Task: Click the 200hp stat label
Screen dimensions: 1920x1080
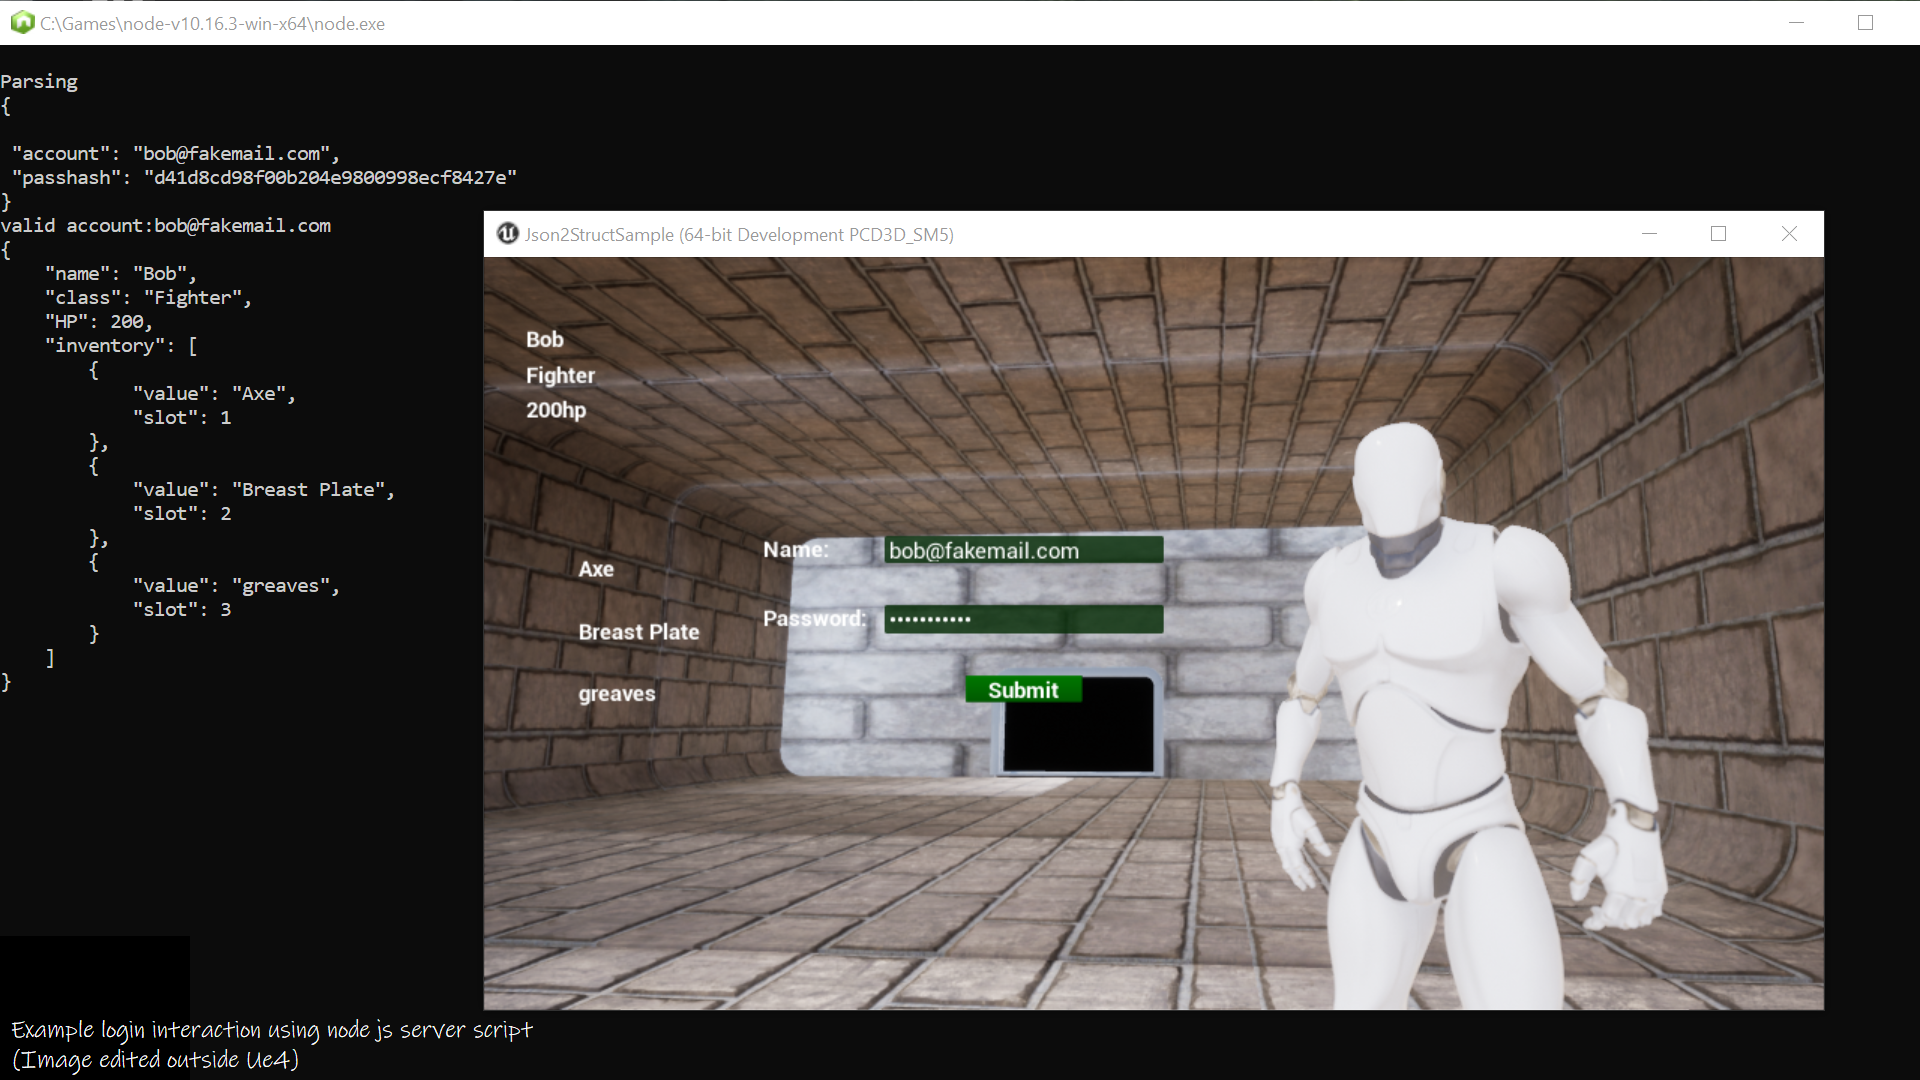Action: (556, 410)
